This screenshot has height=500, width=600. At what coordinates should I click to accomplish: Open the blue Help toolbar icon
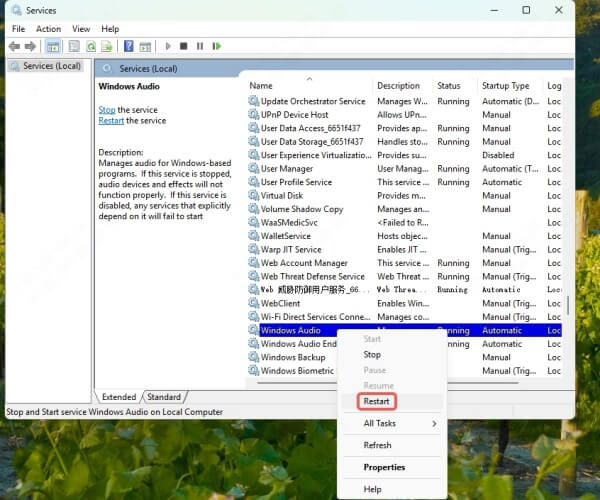tap(129, 46)
